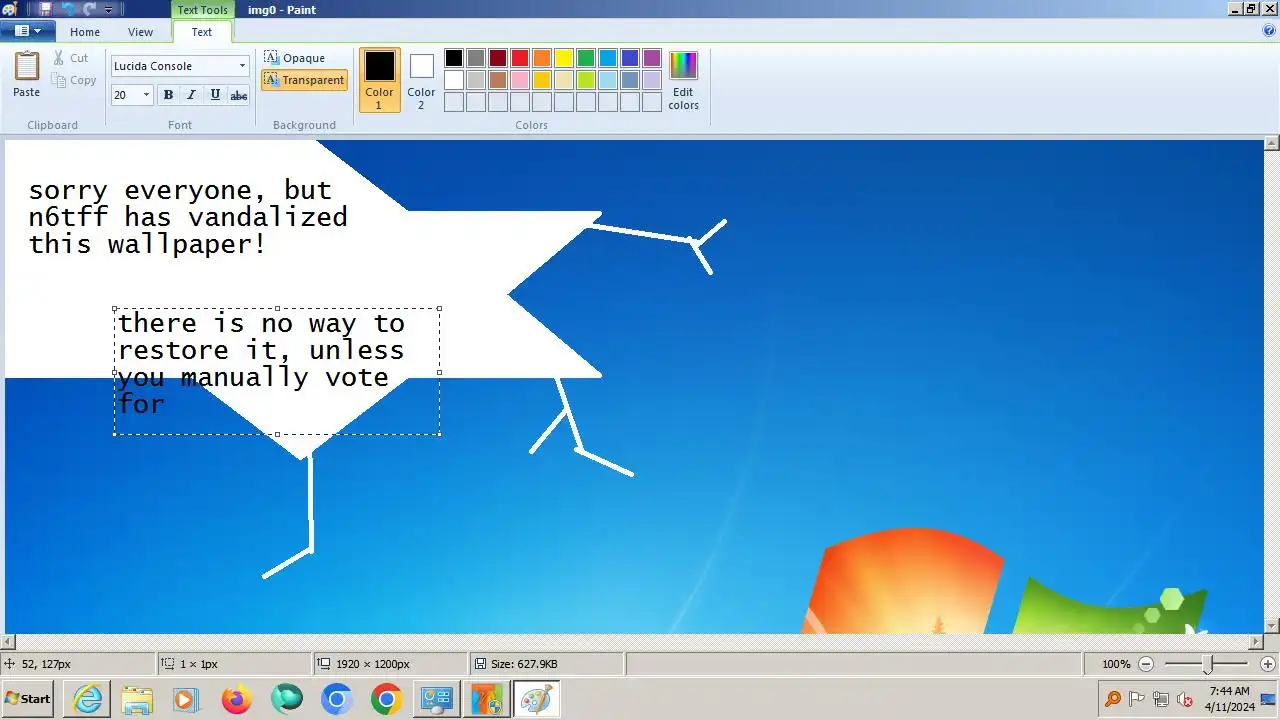Toggle Italic text formatting

[x=191, y=95]
